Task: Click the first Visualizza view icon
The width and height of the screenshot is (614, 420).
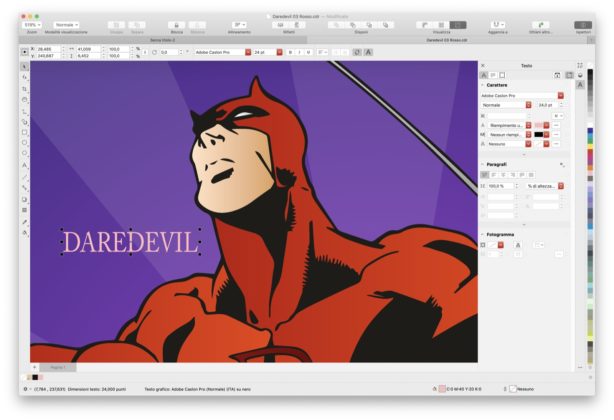Action: click(424, 25)
